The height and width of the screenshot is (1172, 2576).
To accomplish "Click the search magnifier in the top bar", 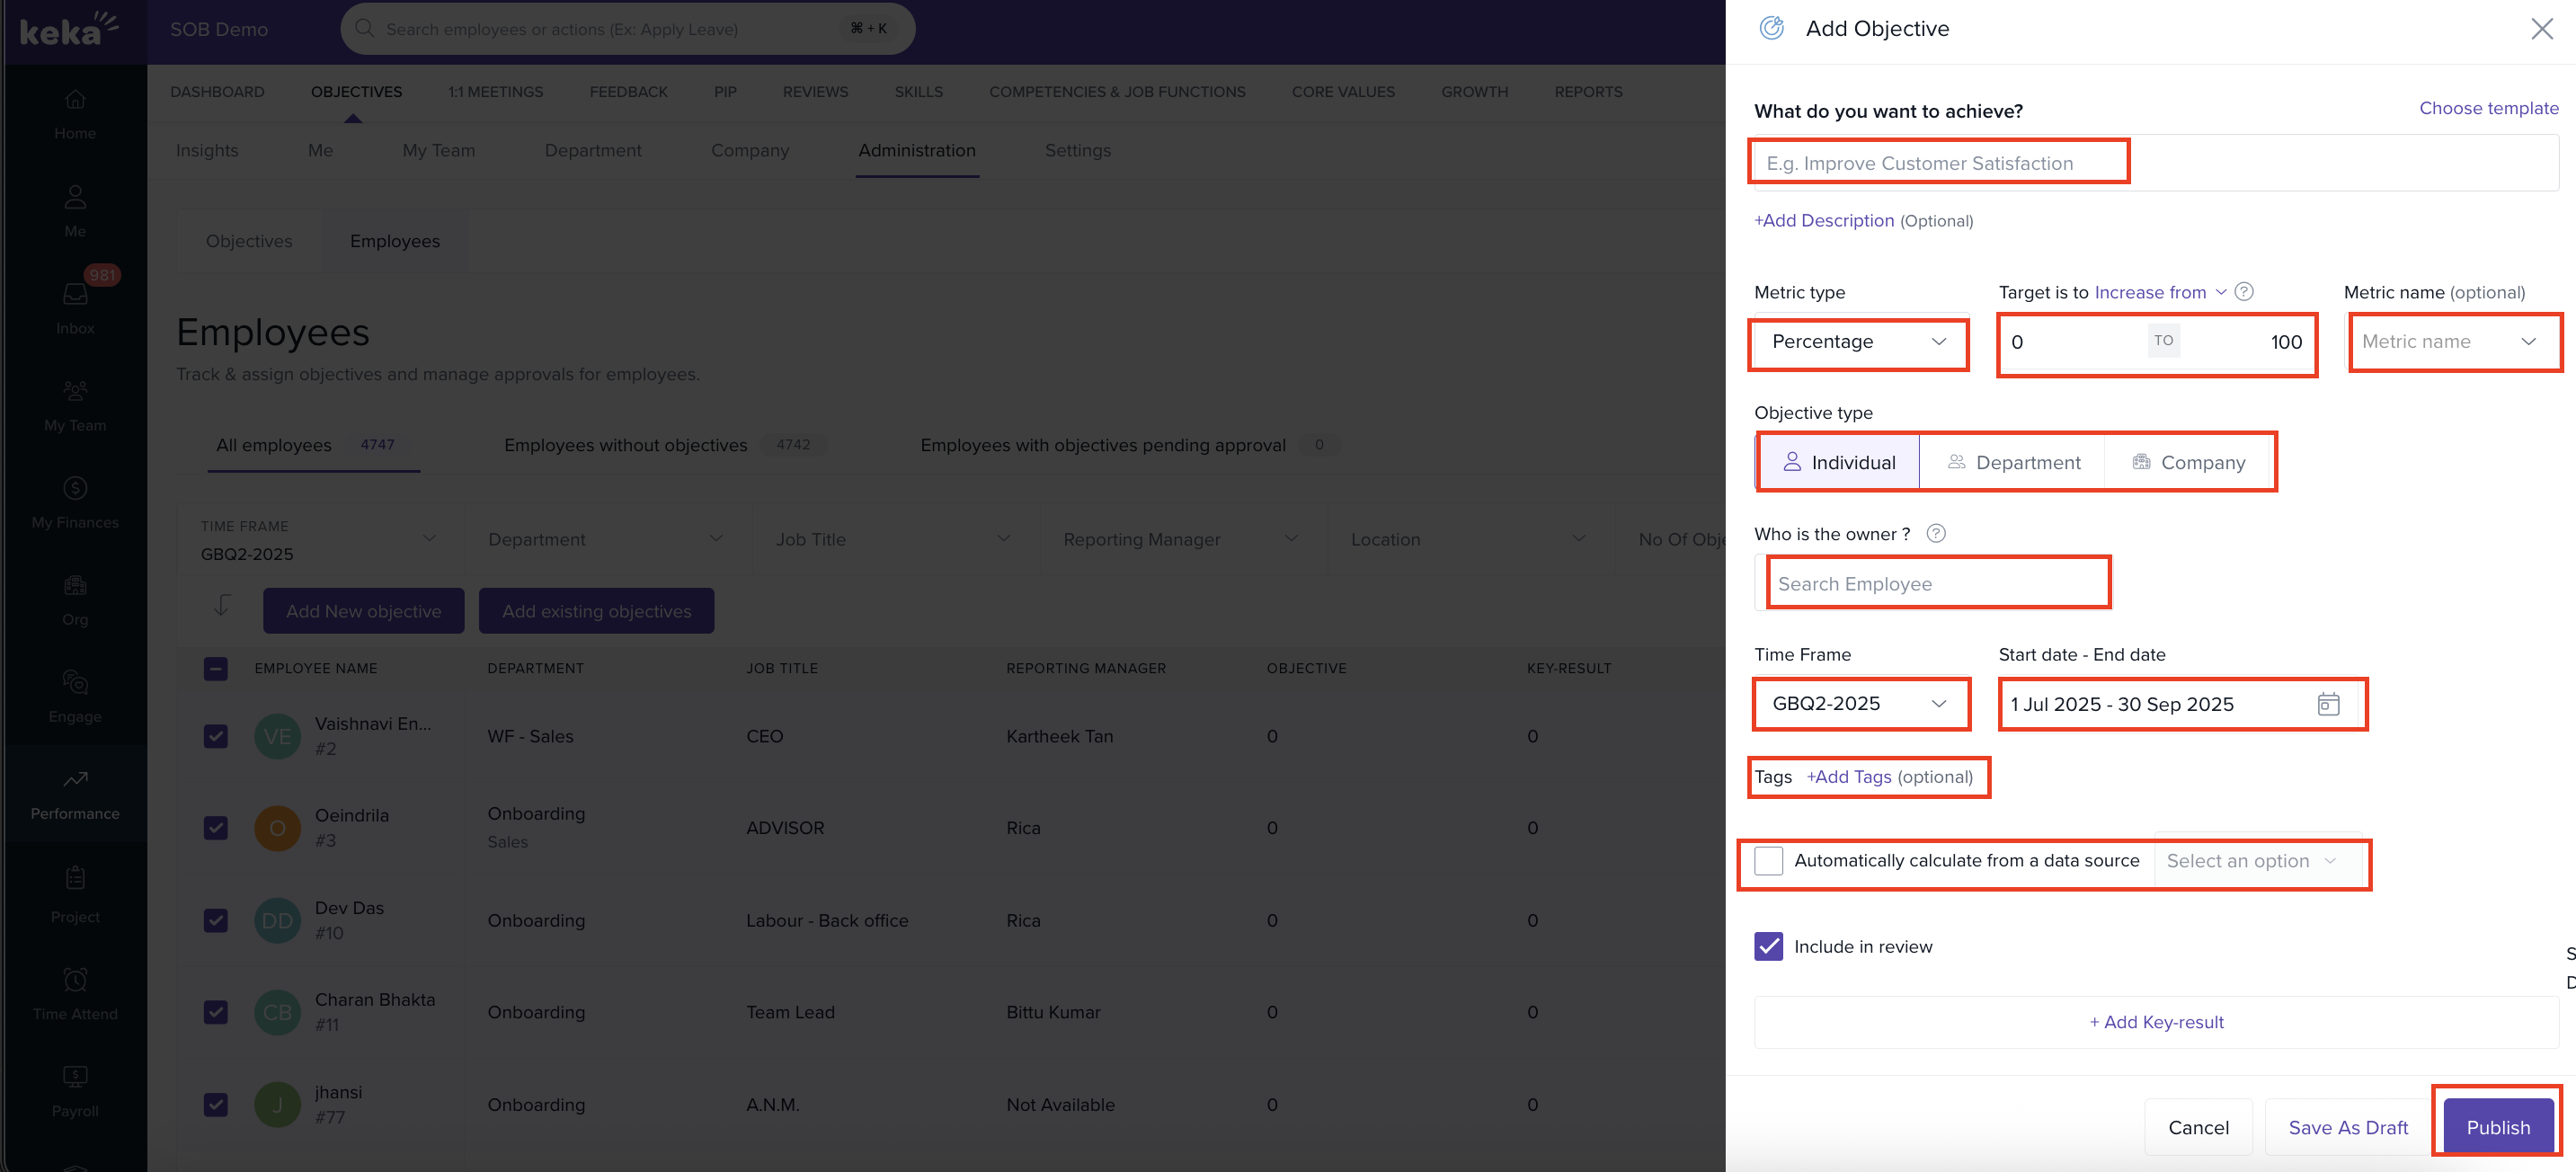I will point(364,28).
